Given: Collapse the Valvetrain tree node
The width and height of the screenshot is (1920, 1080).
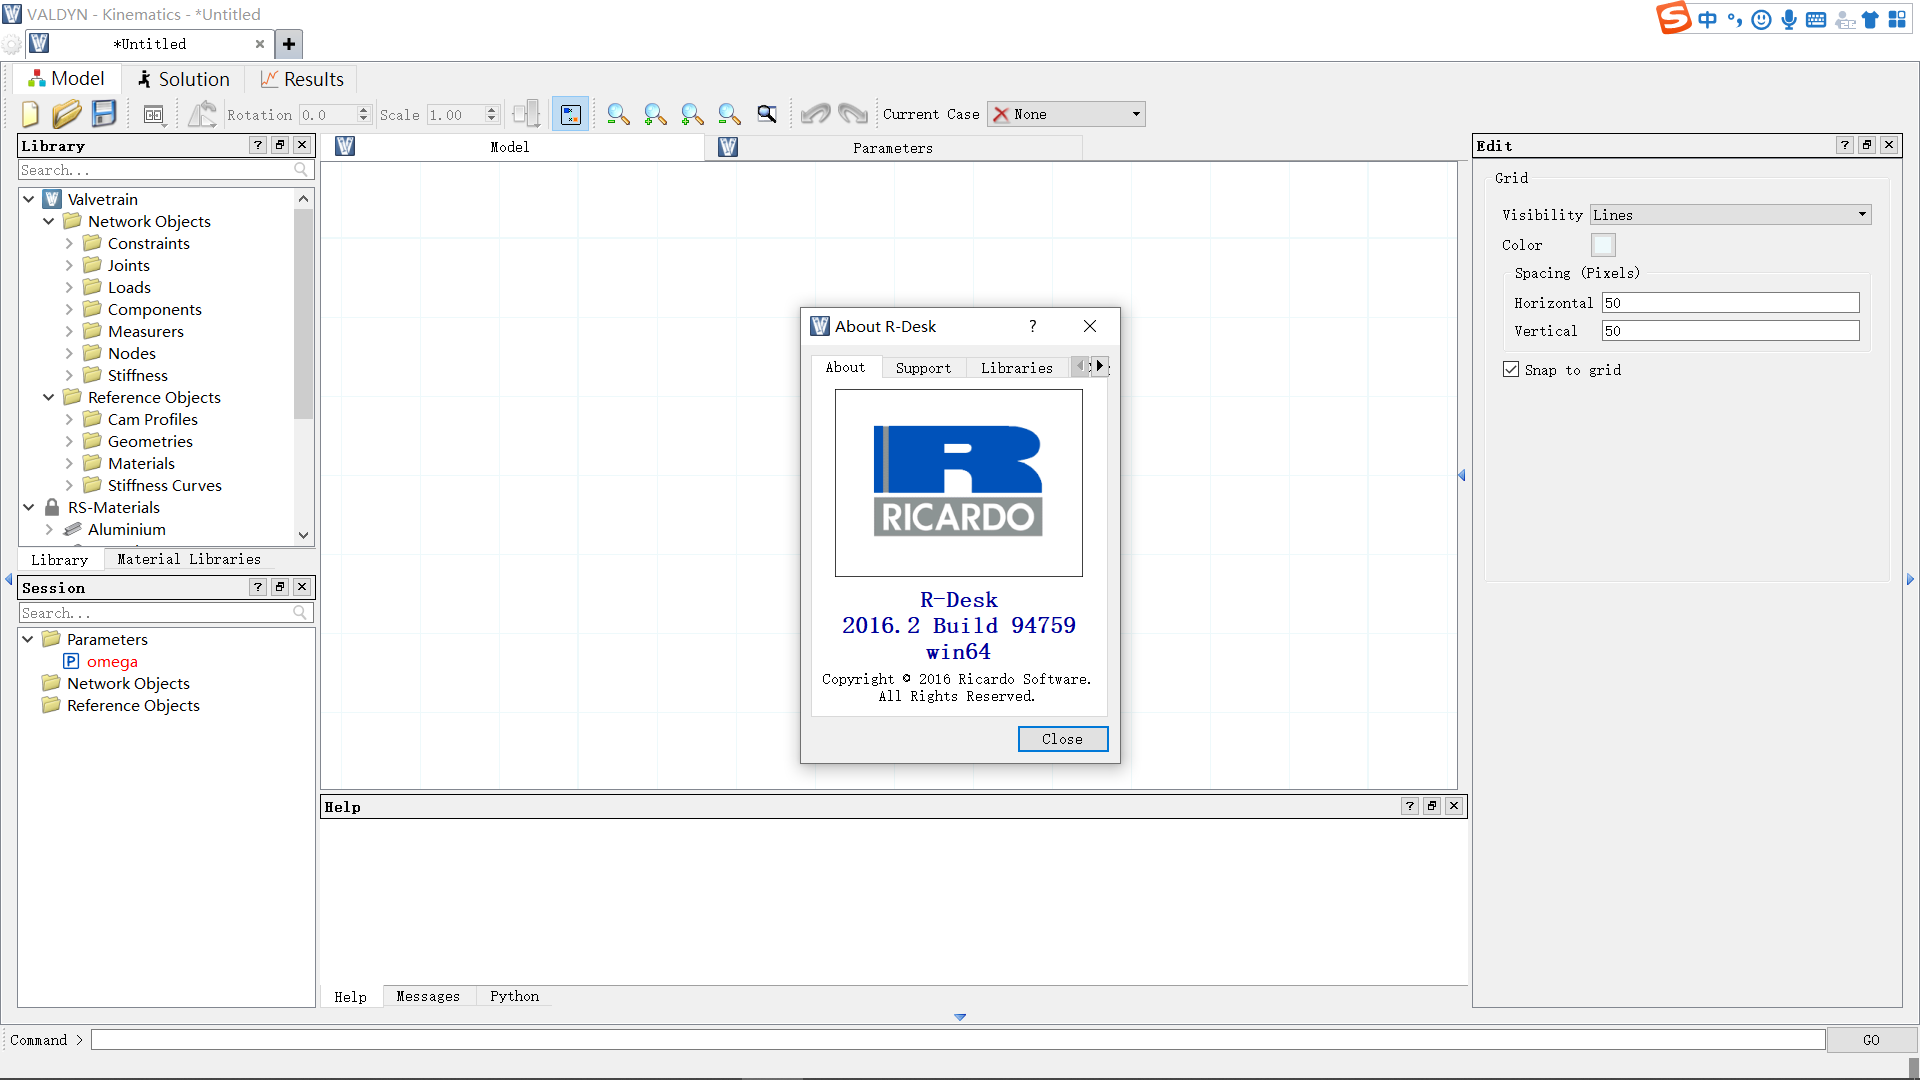Looking at the screenshot, I should pos(29,199).
